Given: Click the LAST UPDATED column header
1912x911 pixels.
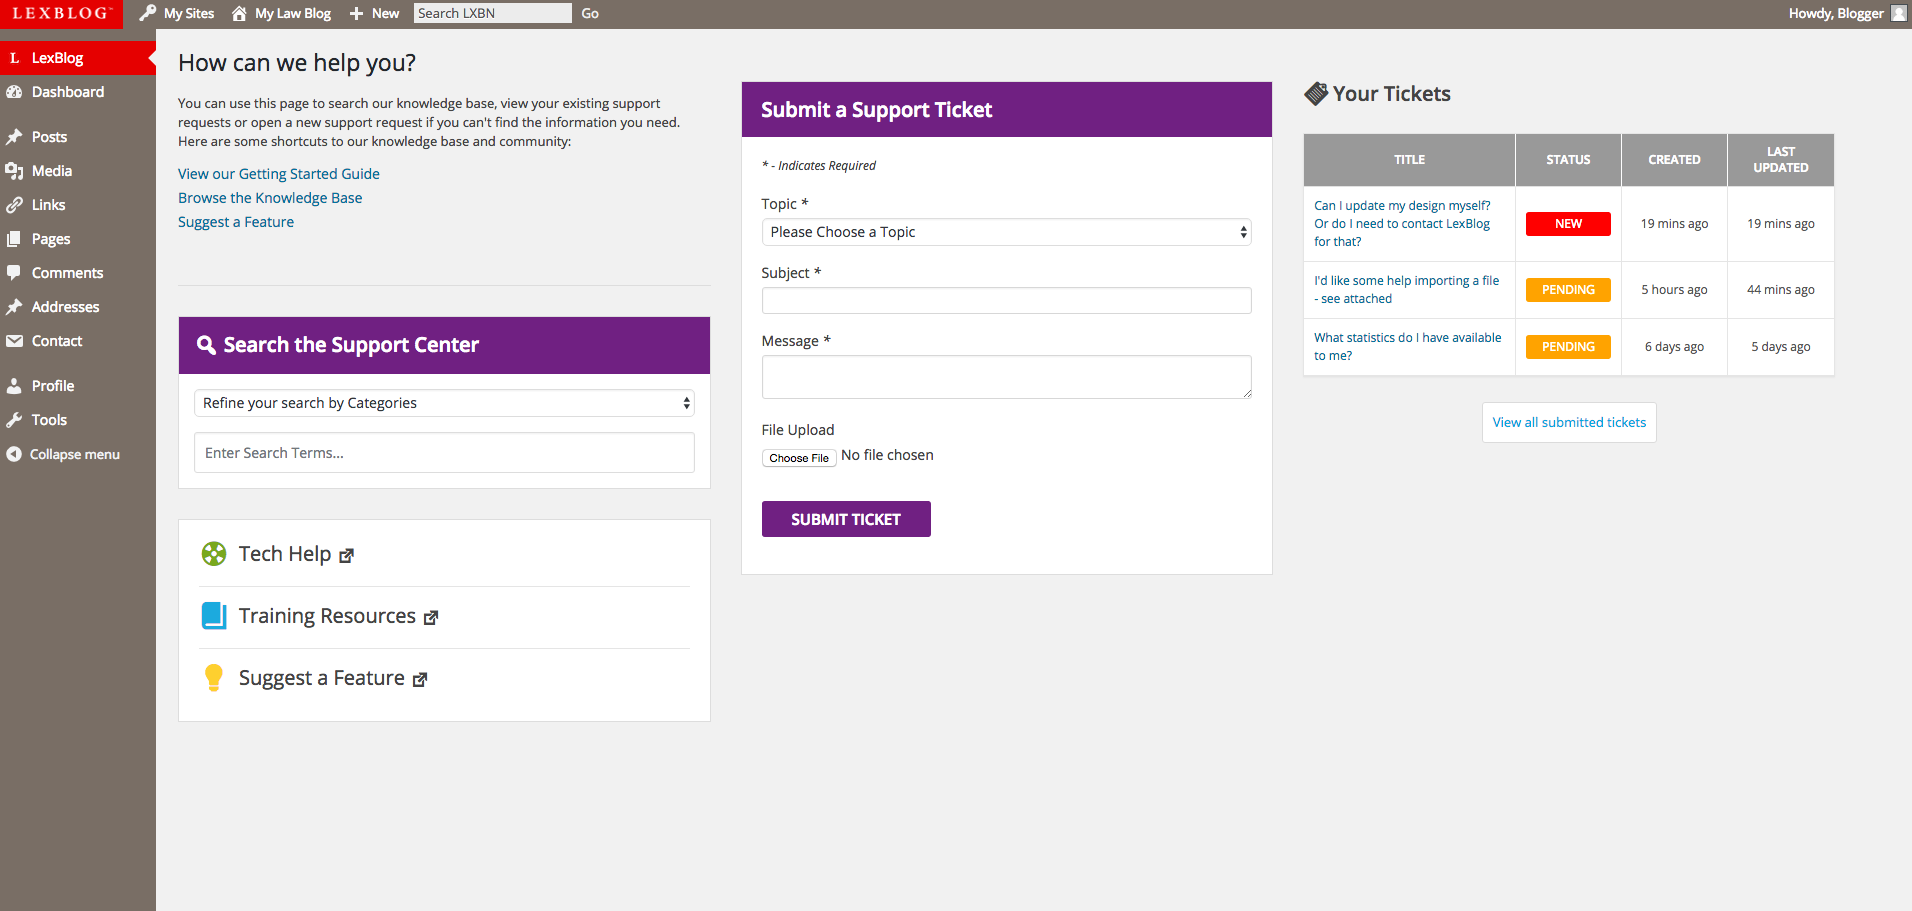Looking at the screenshot, I should point(1780,160).
